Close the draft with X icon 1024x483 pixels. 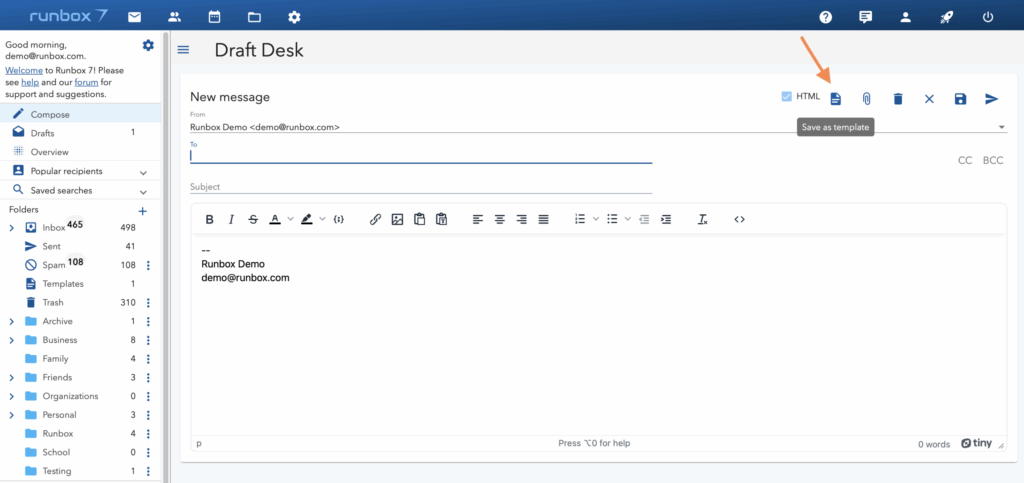929,99
